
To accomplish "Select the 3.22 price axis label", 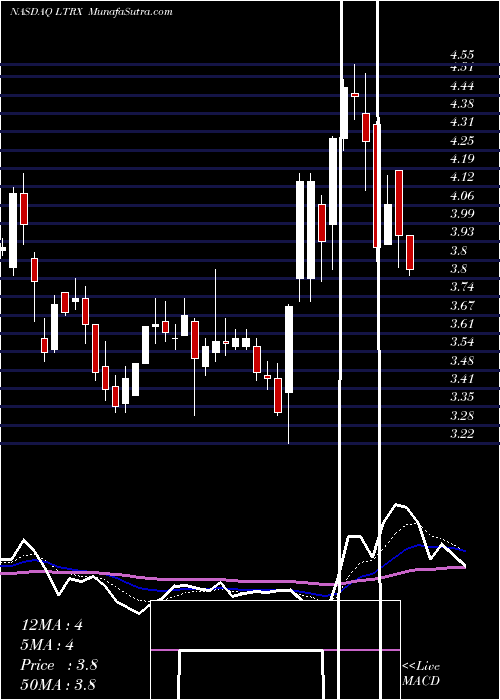I will [x=462, y=433].
